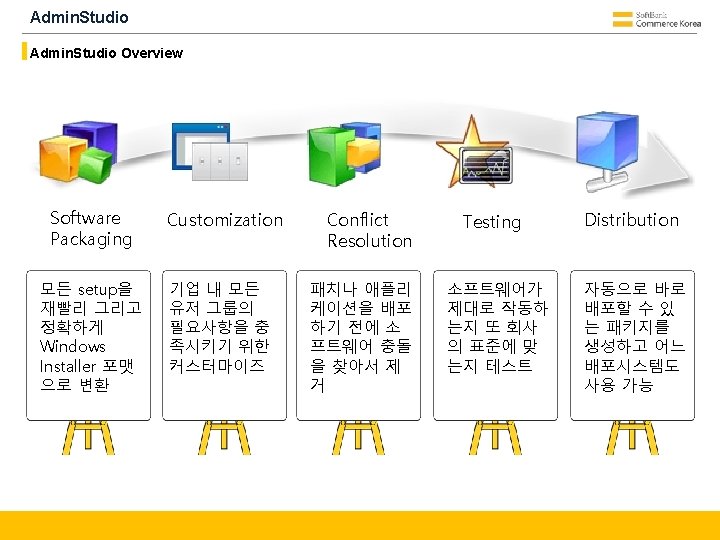
Task: Click the Customization window and panels icon
Action: (x=210, y=152)
